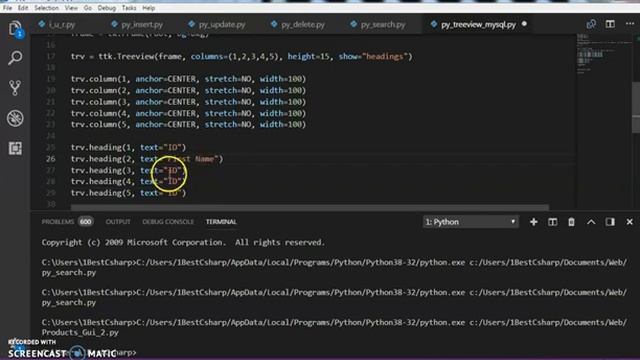
Task: Click line number 26 in the gutter
Action: coord(51,159)
